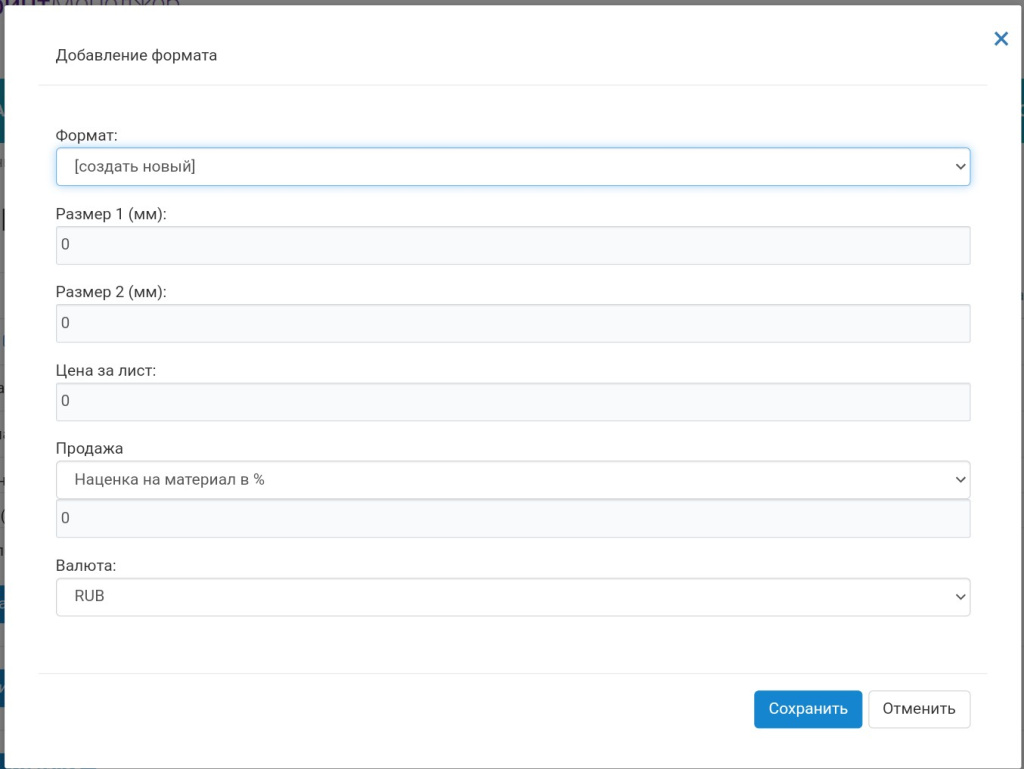
Task: Click the Цена за лист: label
Action: click(106, 370)
